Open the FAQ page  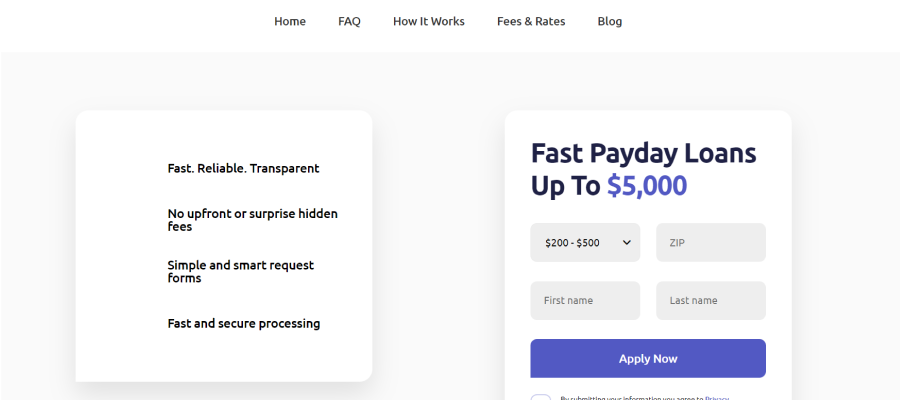[349, 21]
